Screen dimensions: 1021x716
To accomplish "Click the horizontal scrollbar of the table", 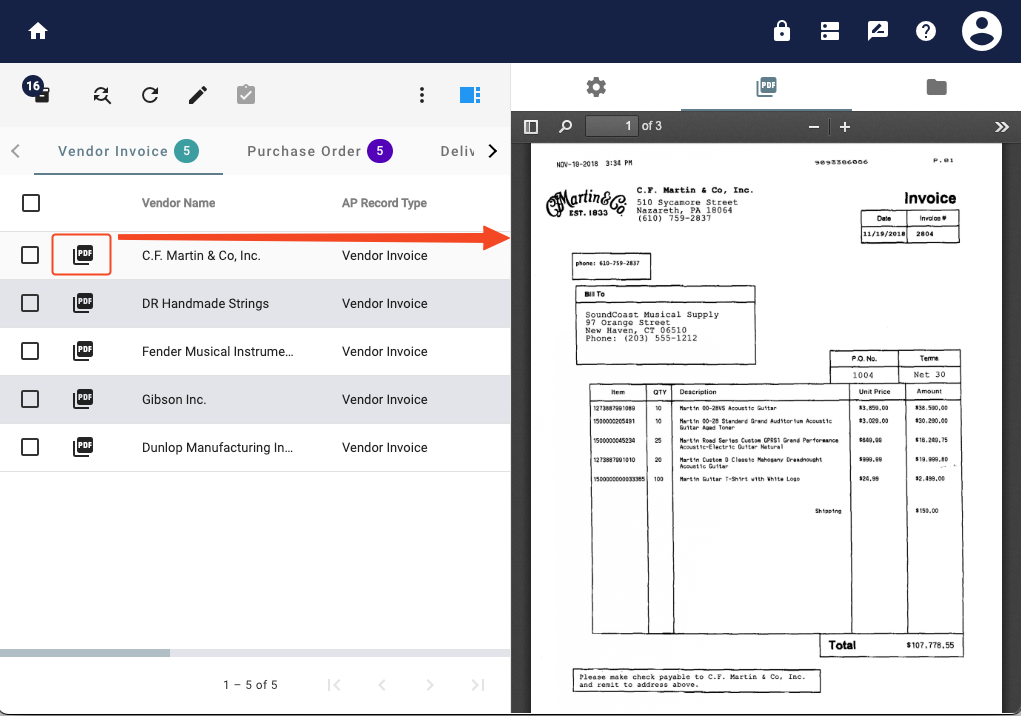I will [85, 653].
